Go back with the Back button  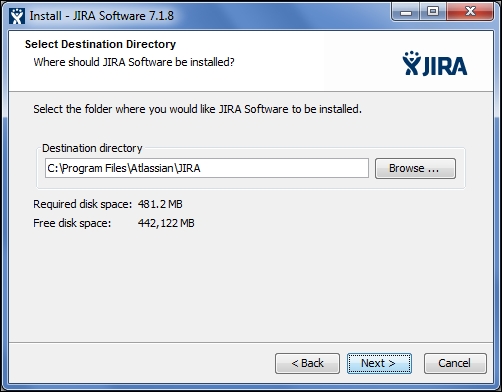click(x=307, y=363)
